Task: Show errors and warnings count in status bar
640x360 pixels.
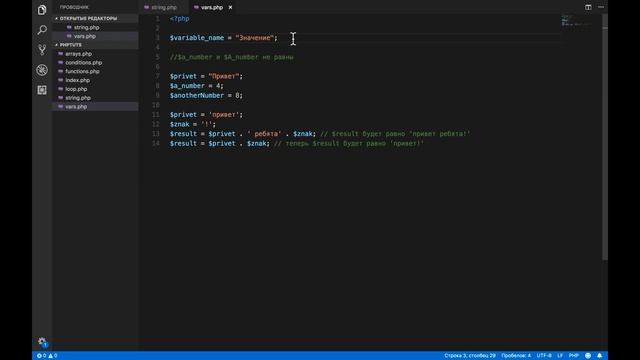Action: (47, 356)
